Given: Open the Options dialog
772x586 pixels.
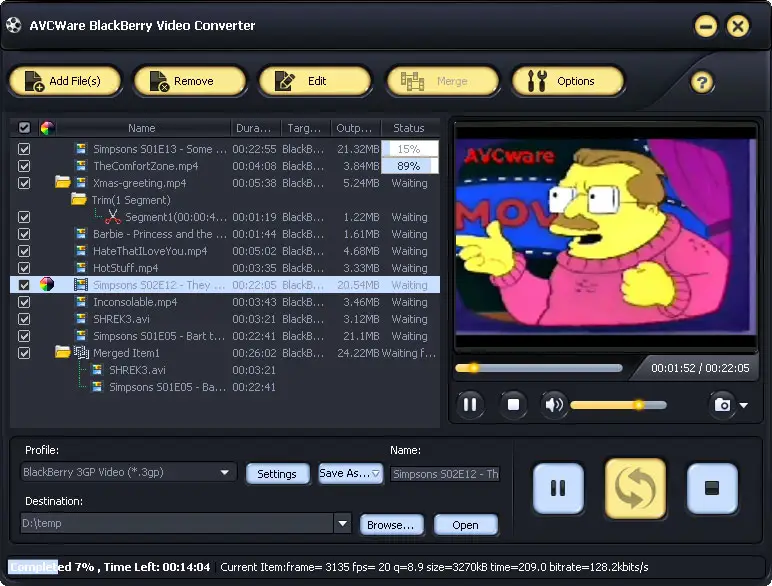Looking at the screenshot, I should click(x=568, y=81).
